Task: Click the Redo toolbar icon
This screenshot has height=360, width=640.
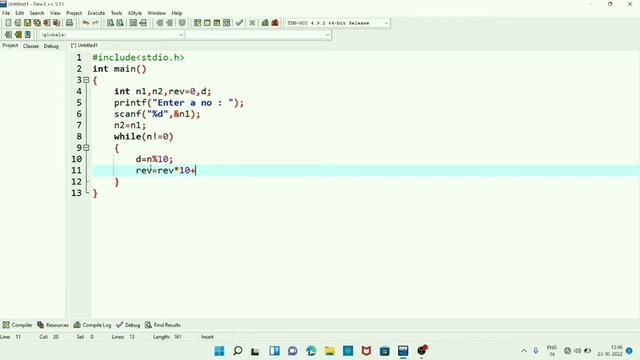Action: [95, 23]
